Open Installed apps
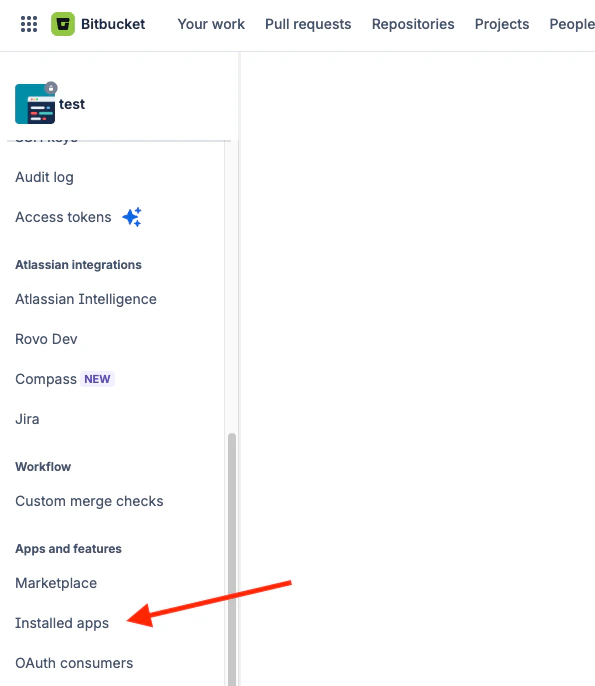The height and width of the screenshot is (686, 595). (x=62, y=623)
